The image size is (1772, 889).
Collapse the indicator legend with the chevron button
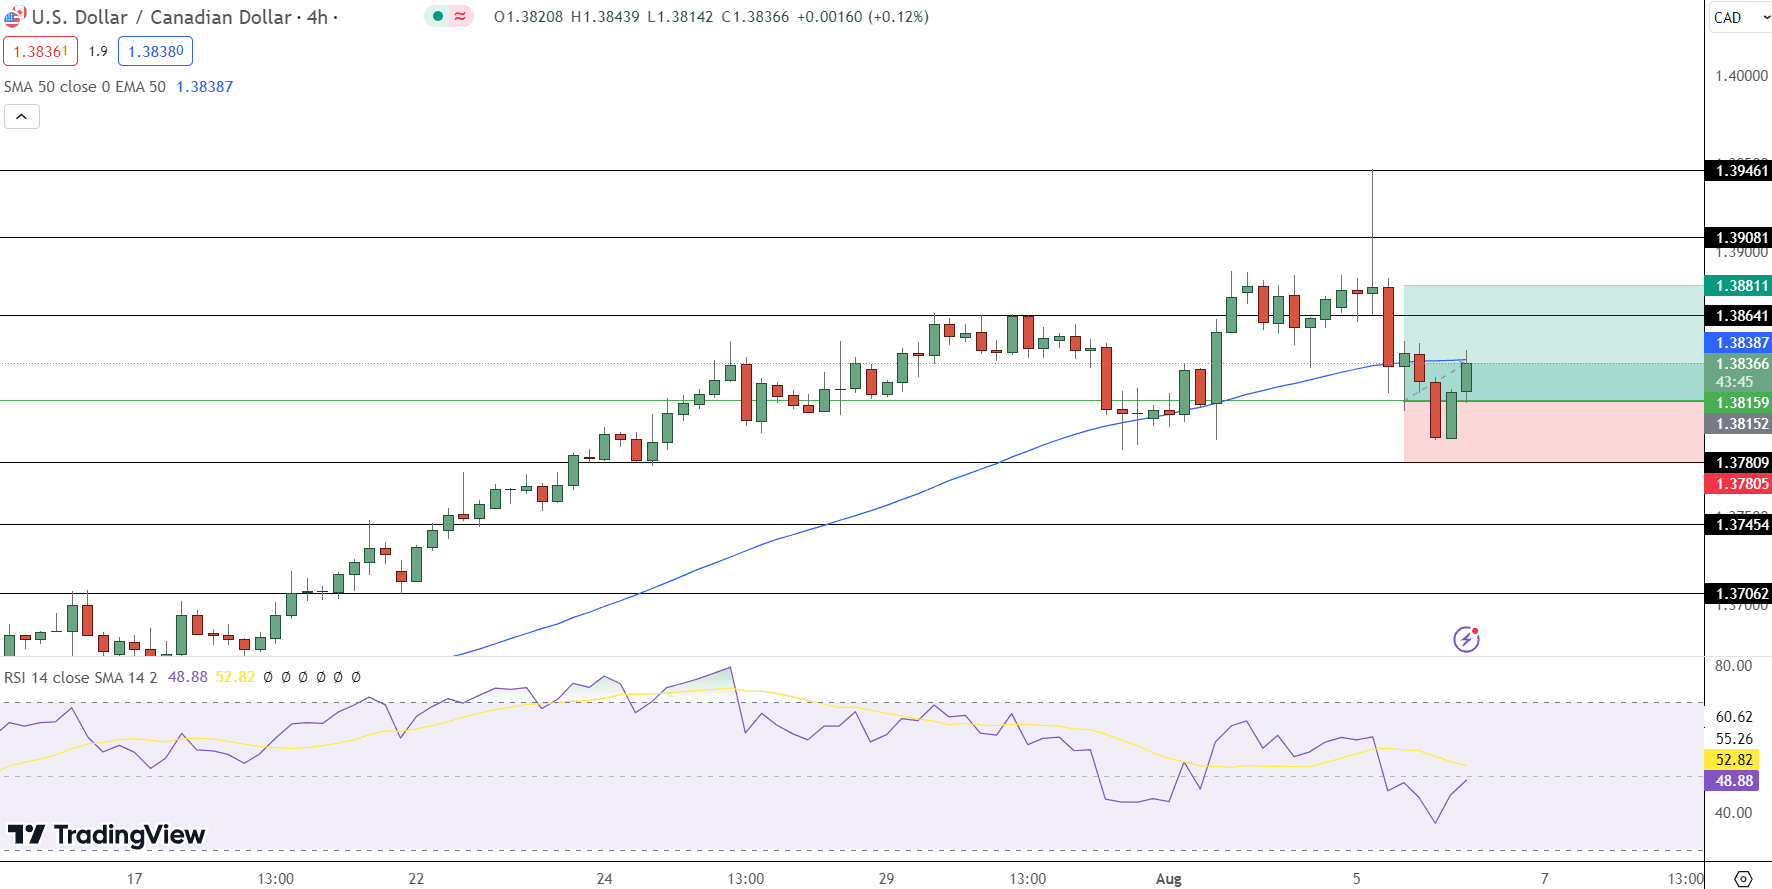pos(22,117)
